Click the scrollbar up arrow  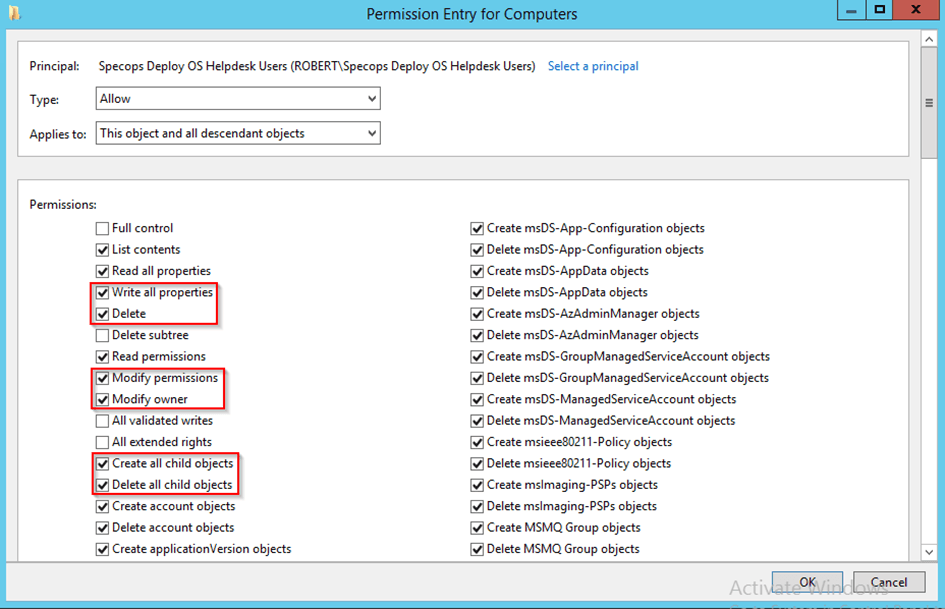pos(929,40)
